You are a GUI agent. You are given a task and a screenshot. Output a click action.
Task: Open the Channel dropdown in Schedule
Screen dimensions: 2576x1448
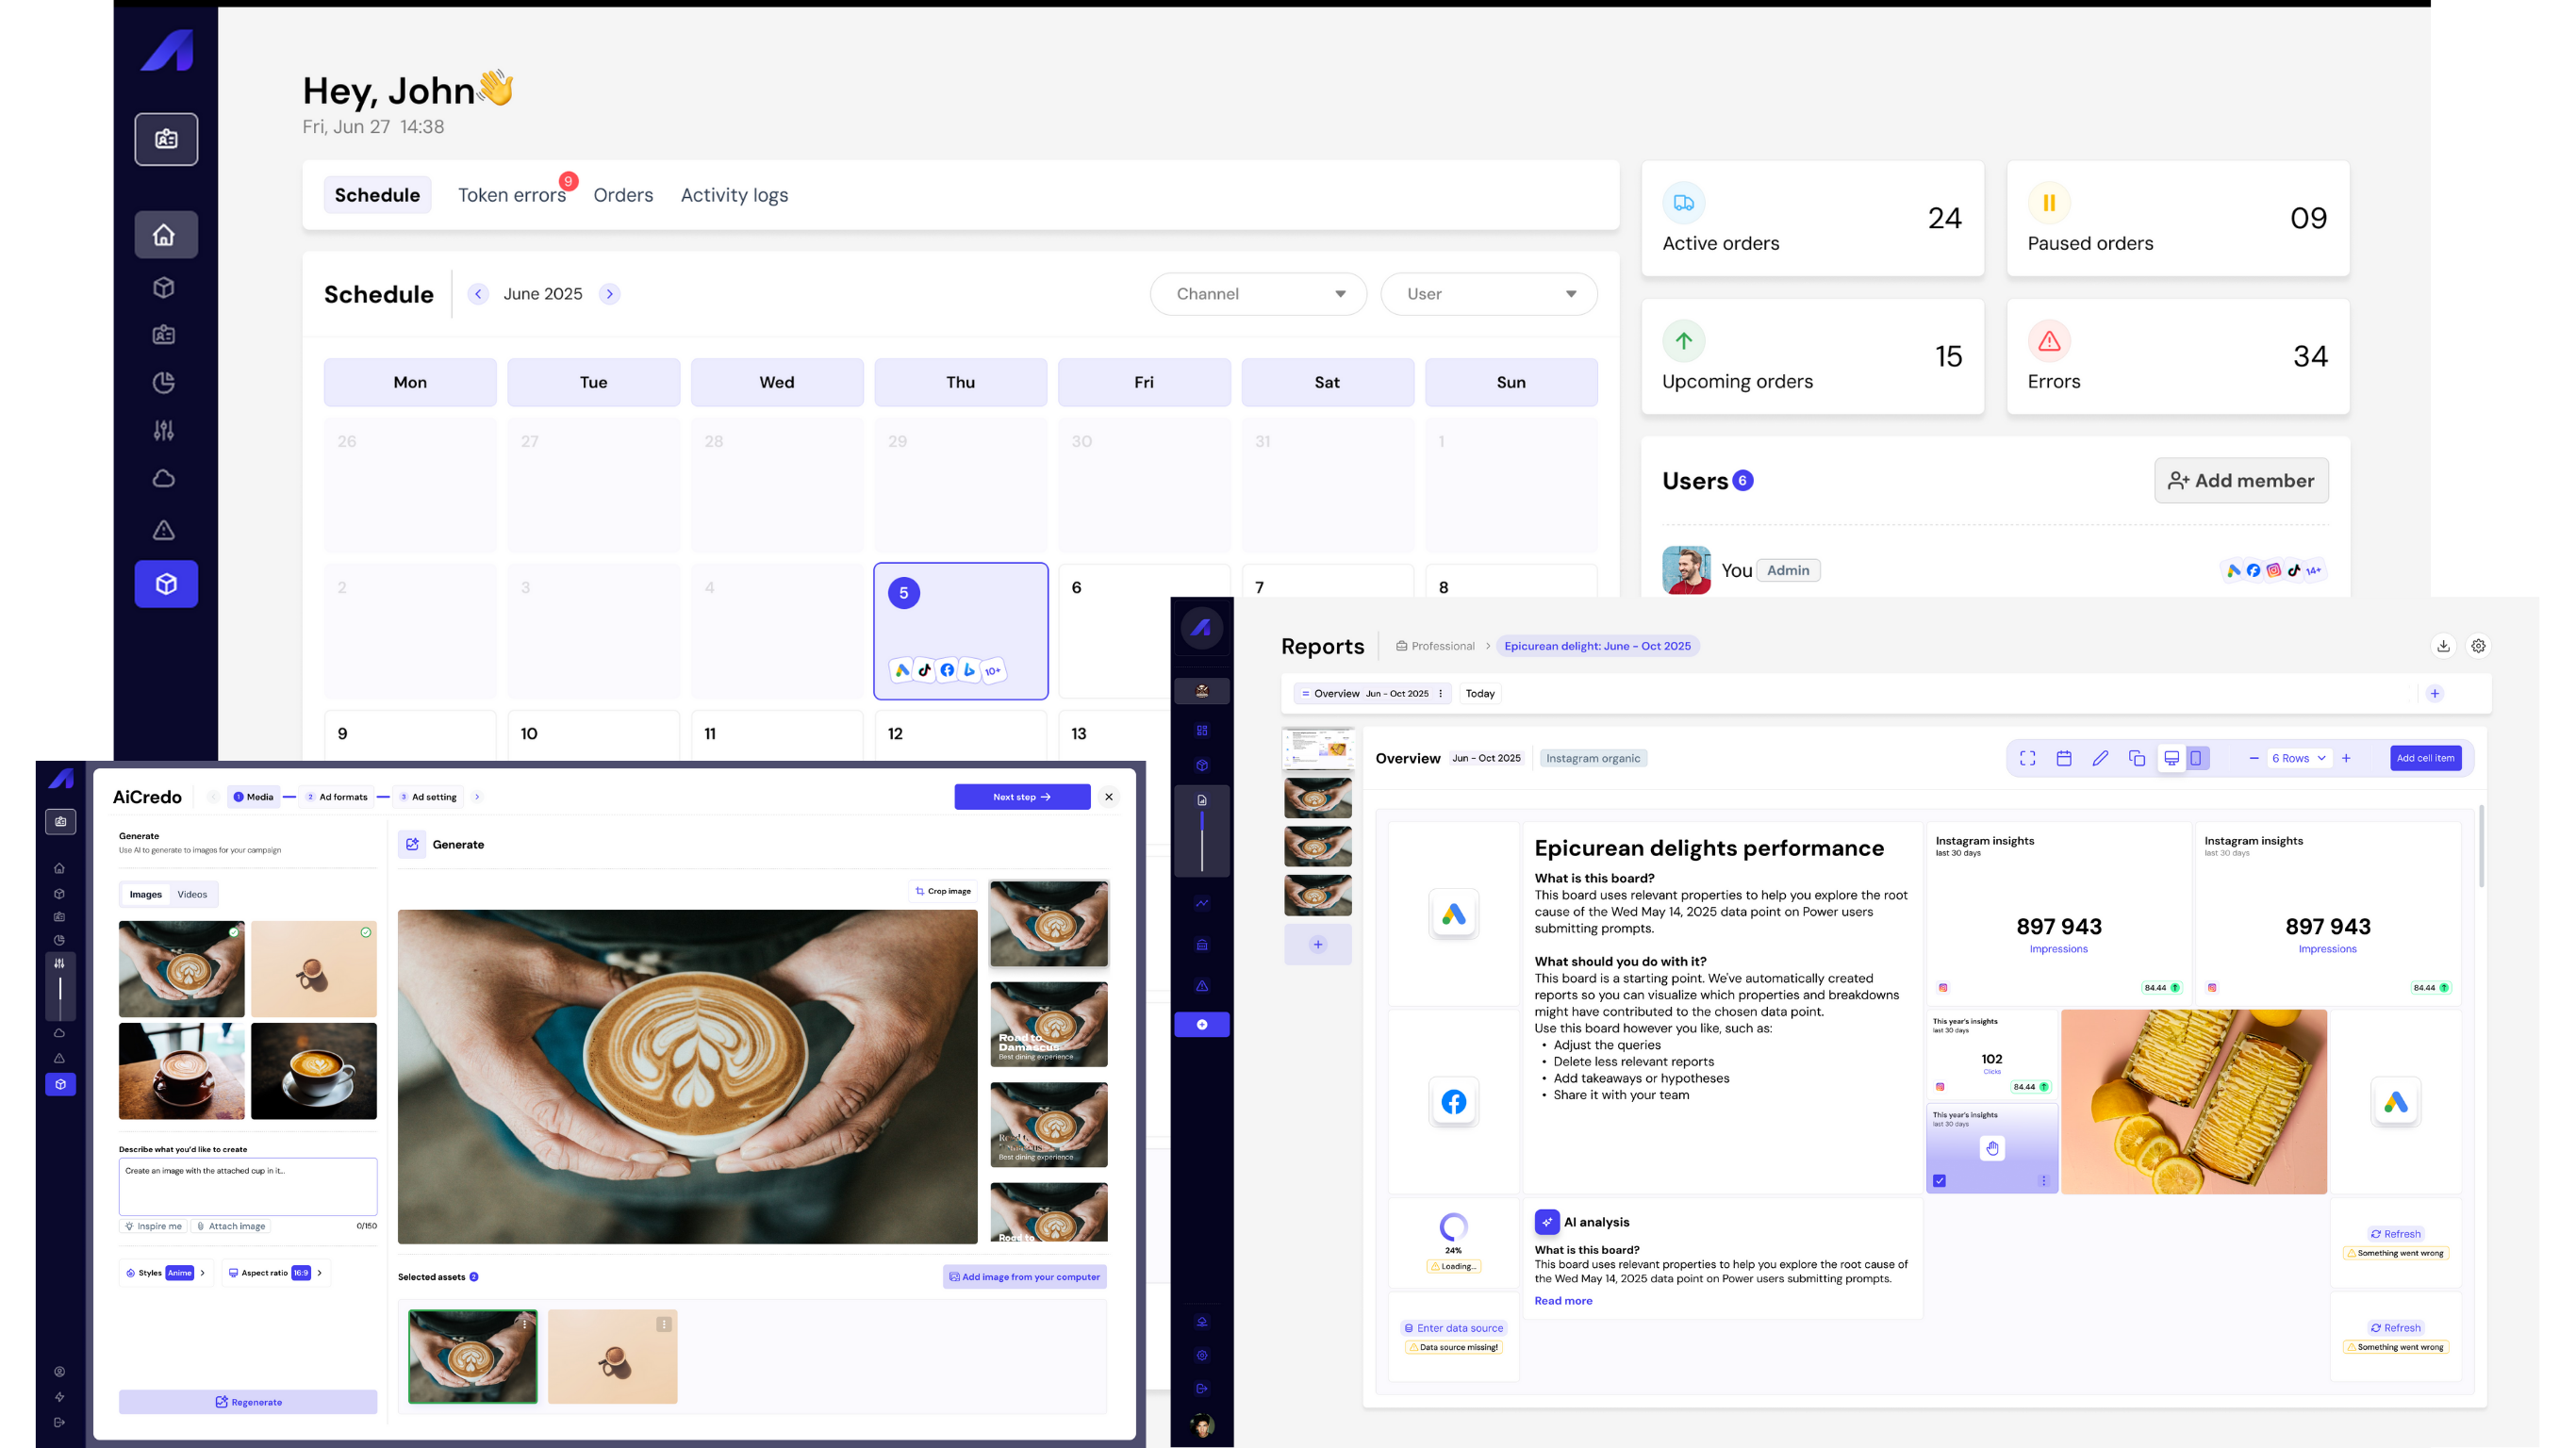1257,294
